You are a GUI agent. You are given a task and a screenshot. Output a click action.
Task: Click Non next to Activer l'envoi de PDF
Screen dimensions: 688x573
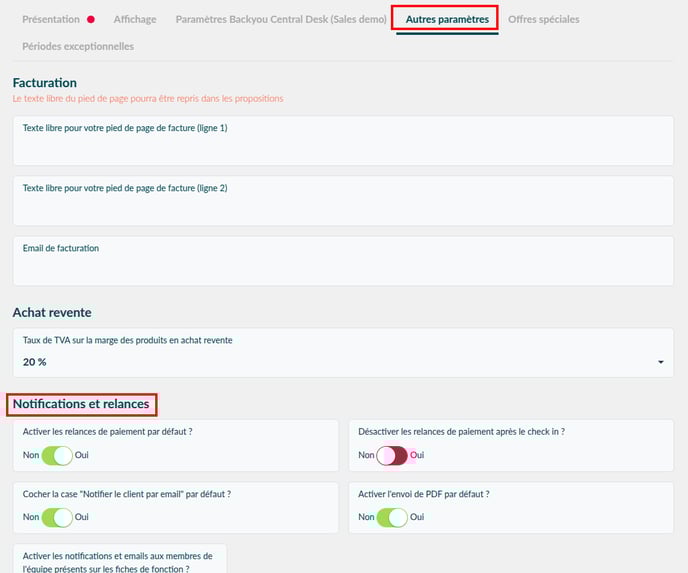pos(366,517)
